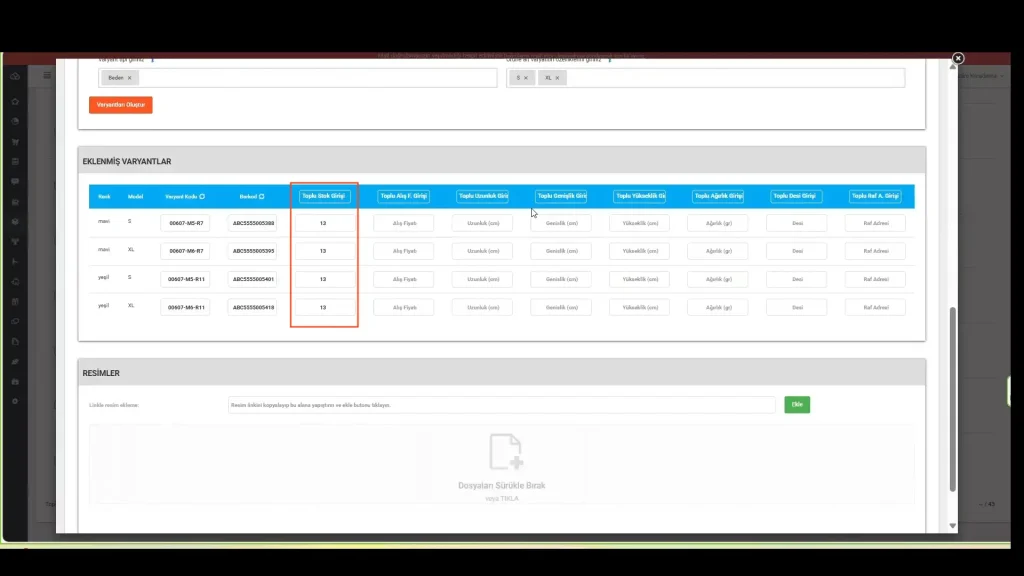Open the shopping cart sidebar icon
This screenshot has width=1024, height=576.
[15, 141]
